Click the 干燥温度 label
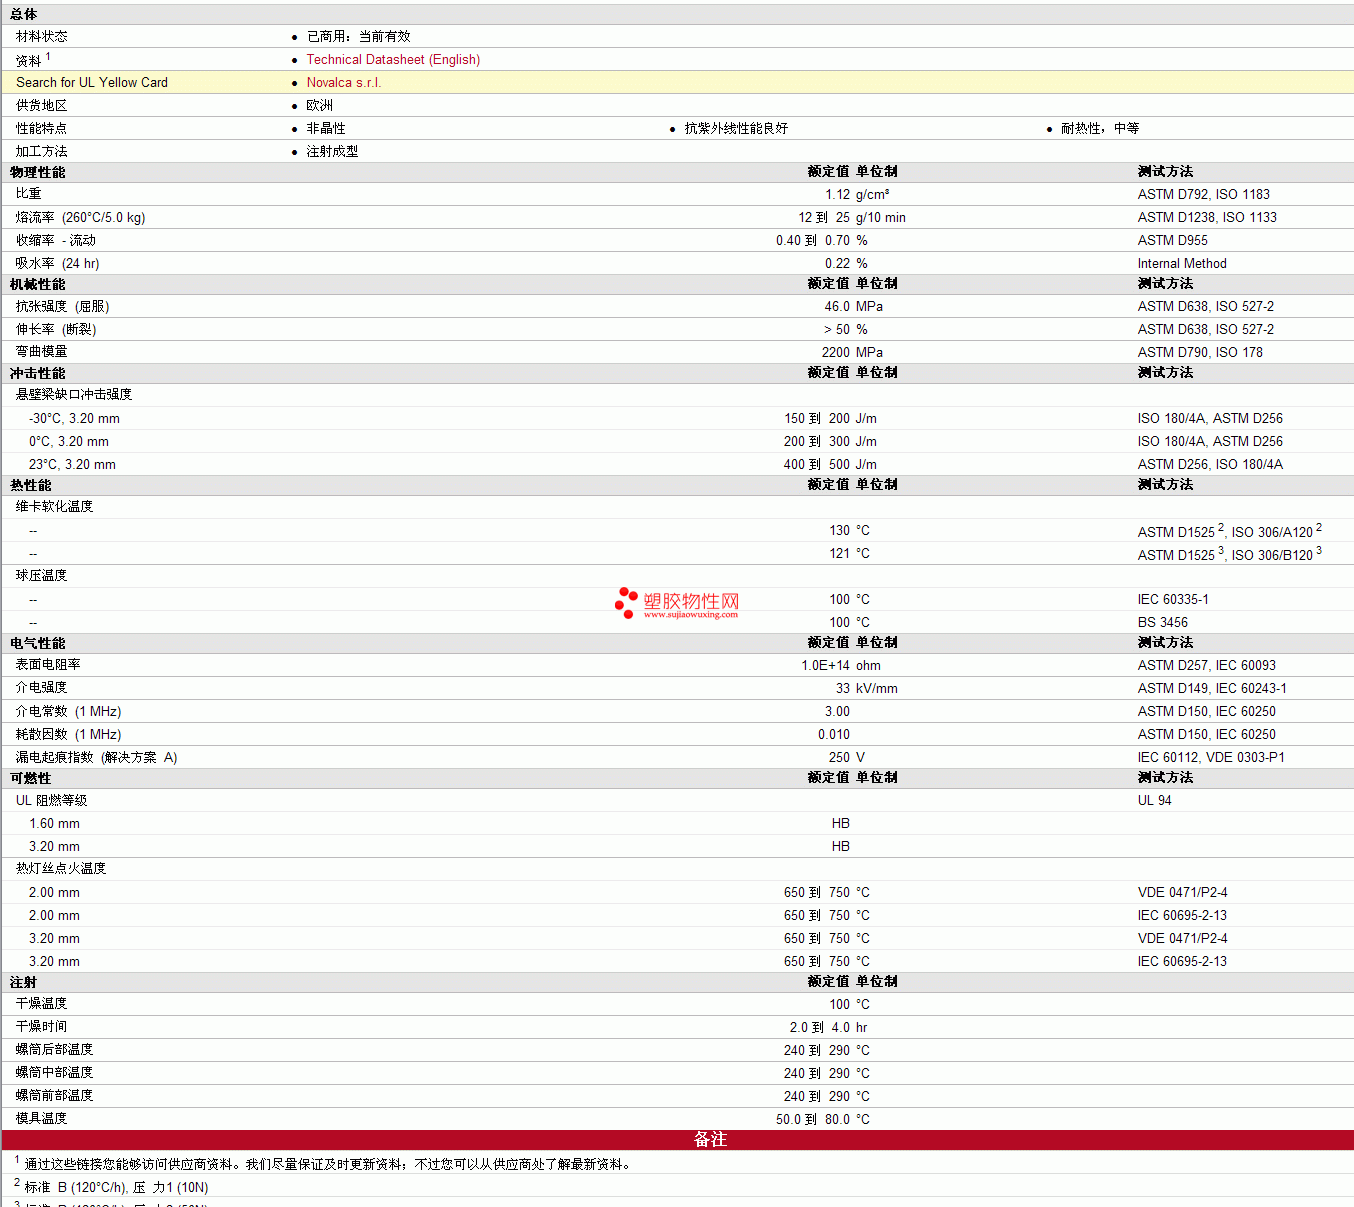The height and width of the screenshot is (1207, 1354). click(41, 1003)
